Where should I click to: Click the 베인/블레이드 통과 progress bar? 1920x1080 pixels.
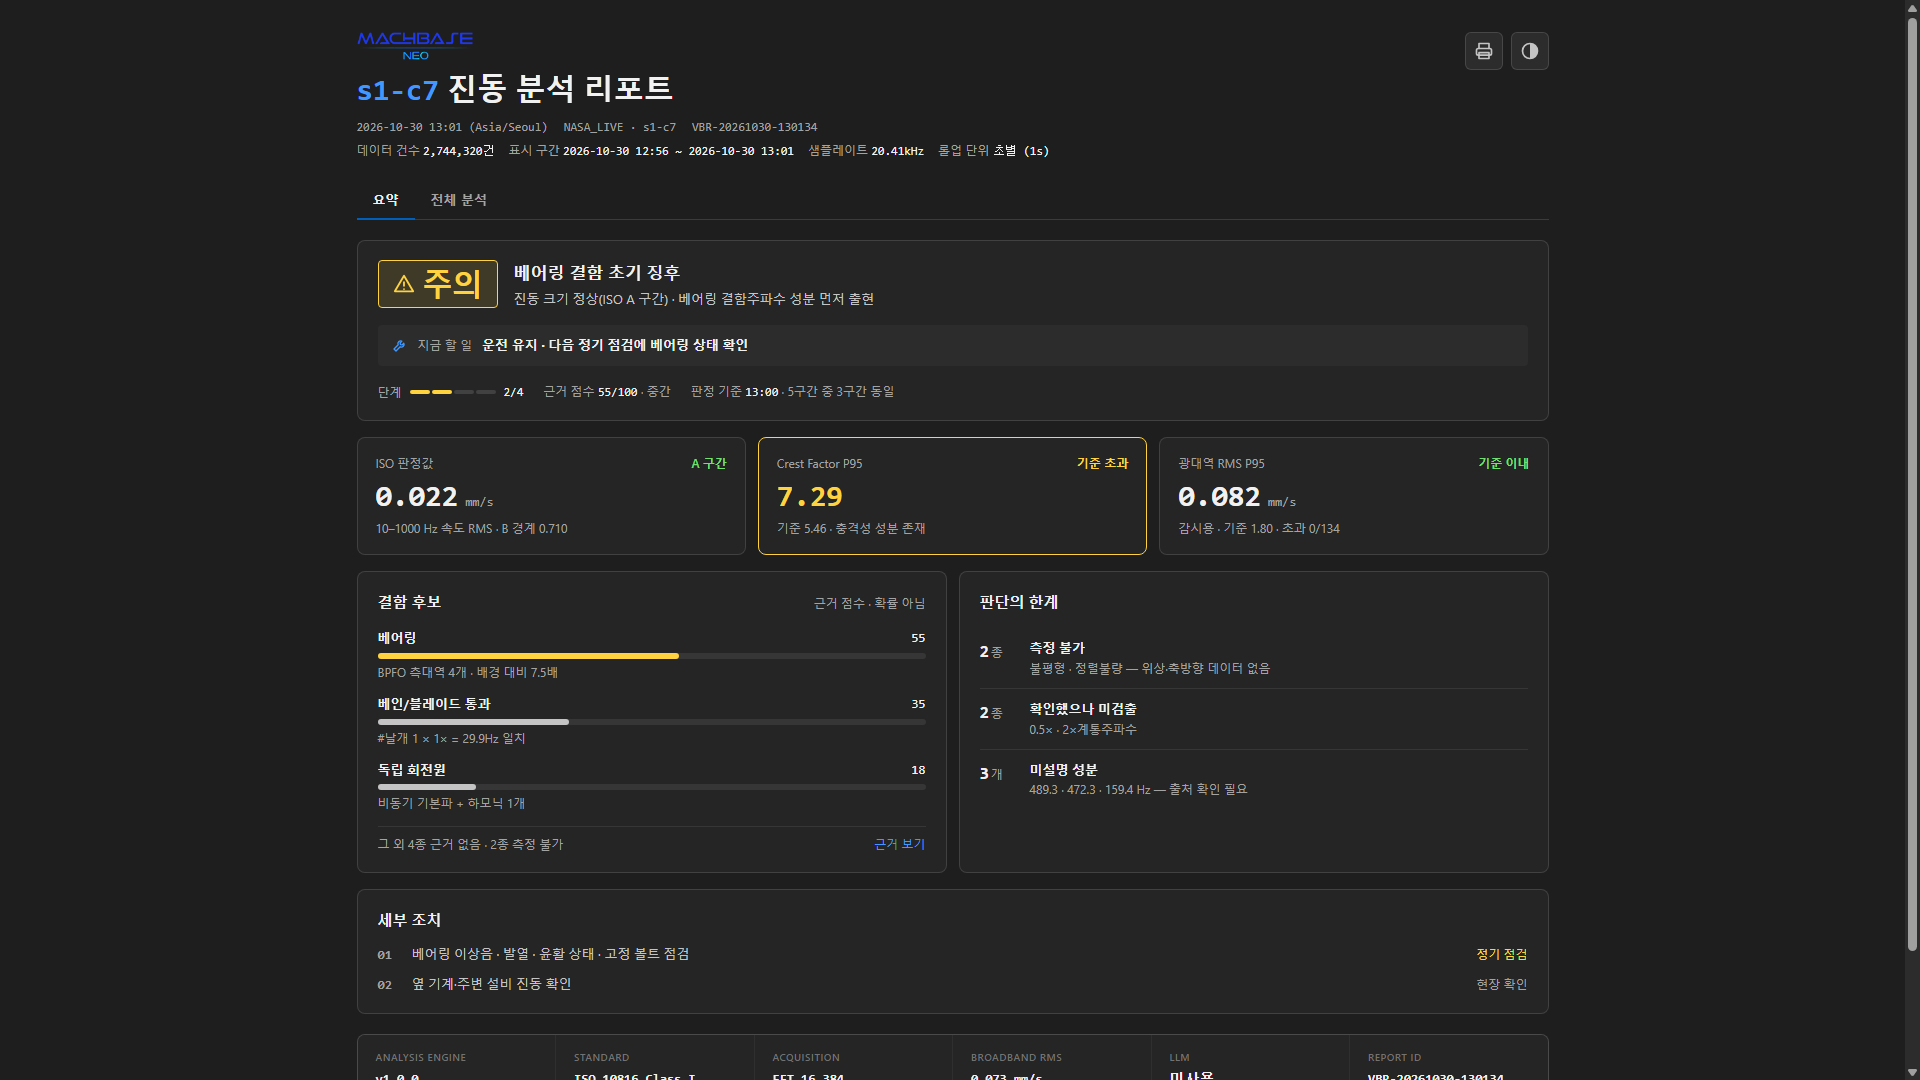651,722
